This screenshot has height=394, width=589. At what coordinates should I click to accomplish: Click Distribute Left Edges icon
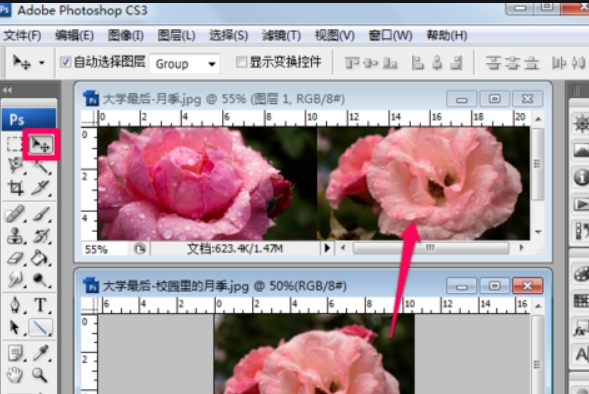coord(559,63)
